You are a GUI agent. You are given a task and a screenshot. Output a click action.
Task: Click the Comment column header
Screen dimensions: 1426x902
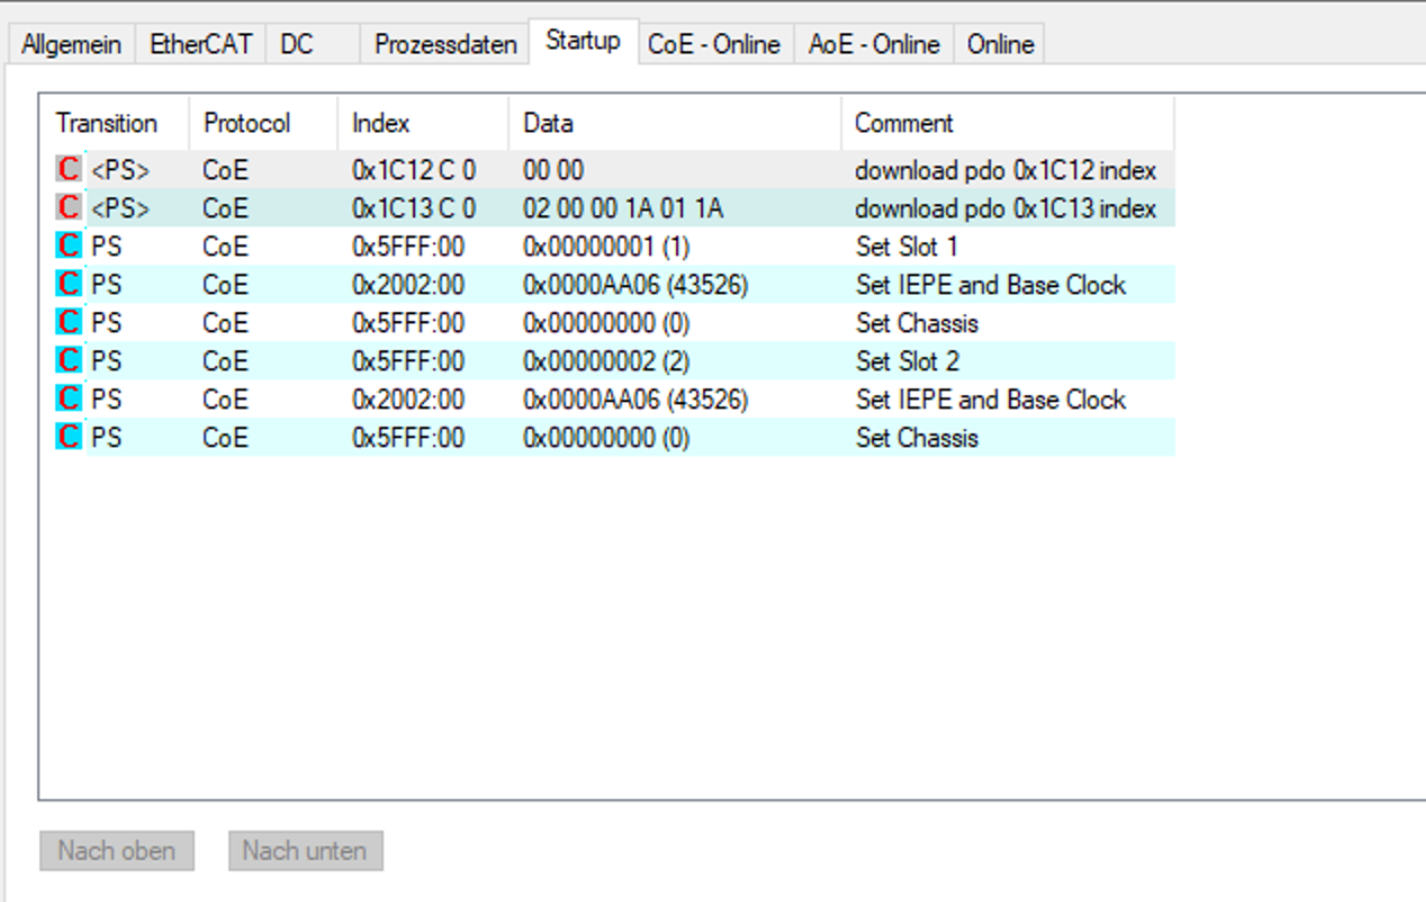click(1007, 123)
